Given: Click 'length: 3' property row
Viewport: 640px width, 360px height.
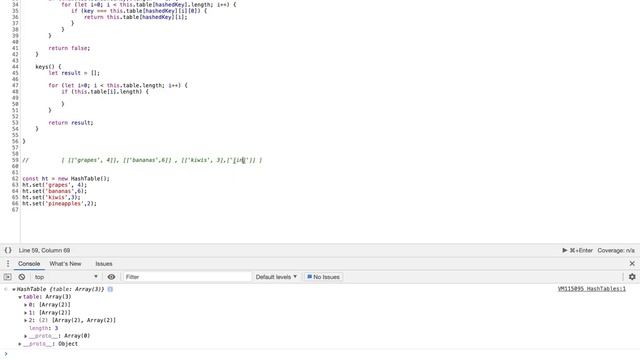Looking at the screenshot, I should click(x=44, y=328).
